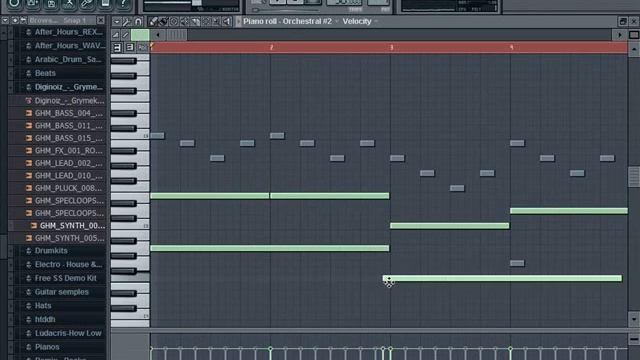Expand the After_Hours_REX folder
Viewport: 640px width, 360px height.
65,32
